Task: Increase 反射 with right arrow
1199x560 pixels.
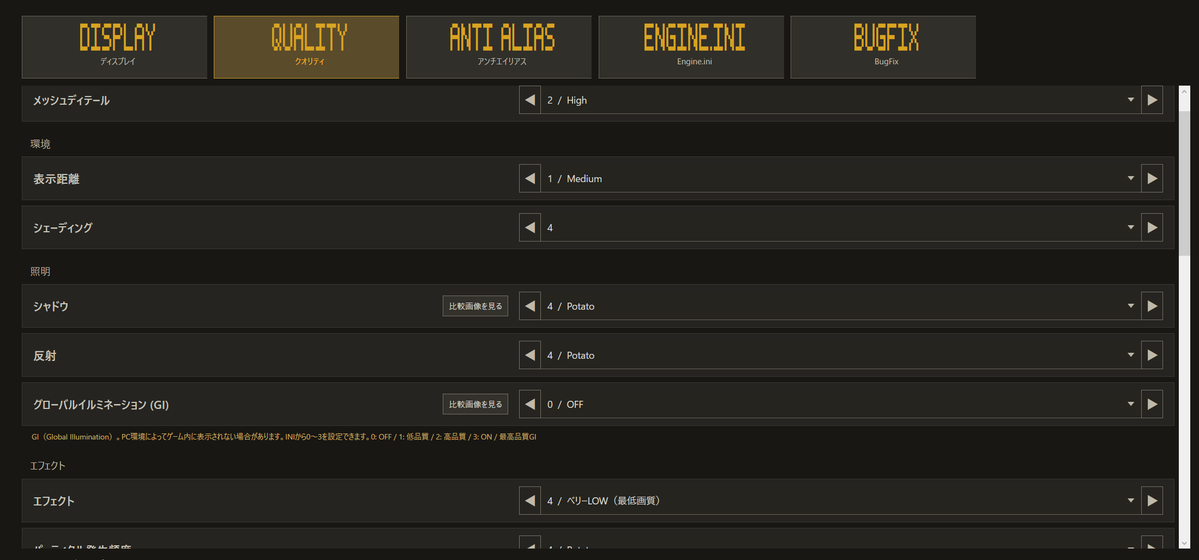Action: [1152, 355]
